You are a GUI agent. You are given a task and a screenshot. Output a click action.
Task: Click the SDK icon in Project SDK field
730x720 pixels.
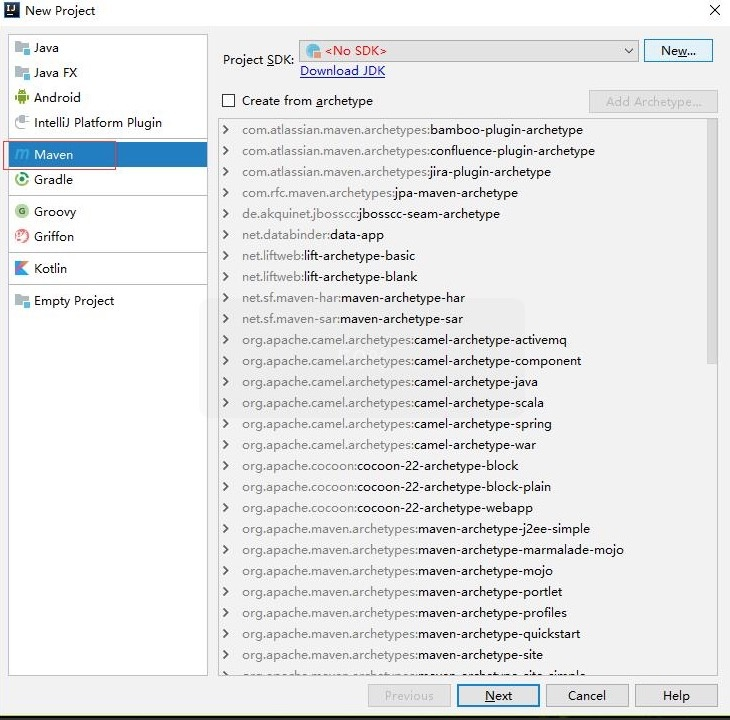coord(314,50)
